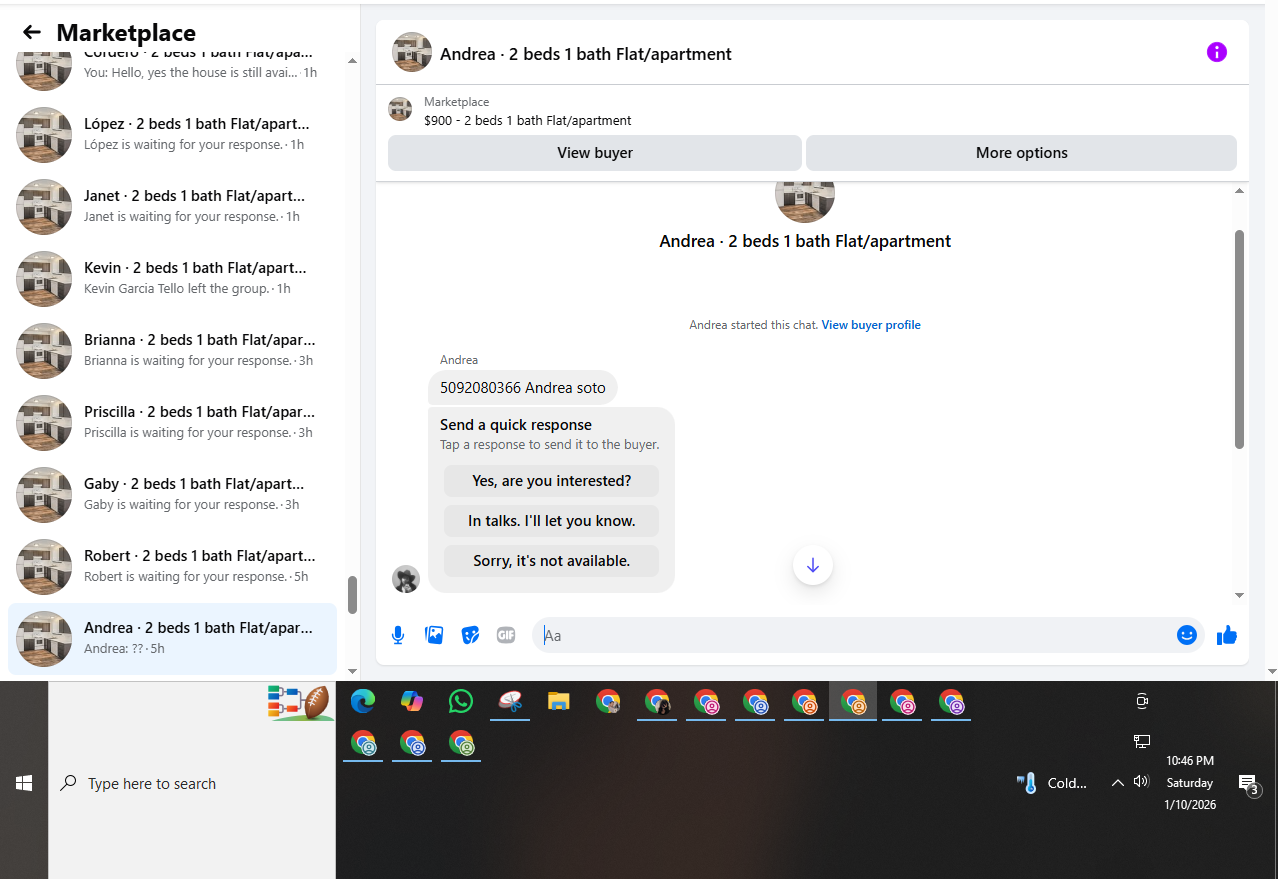Click the chat scrollbar up arrow

pyautogui.click(x=1240, y=190)
